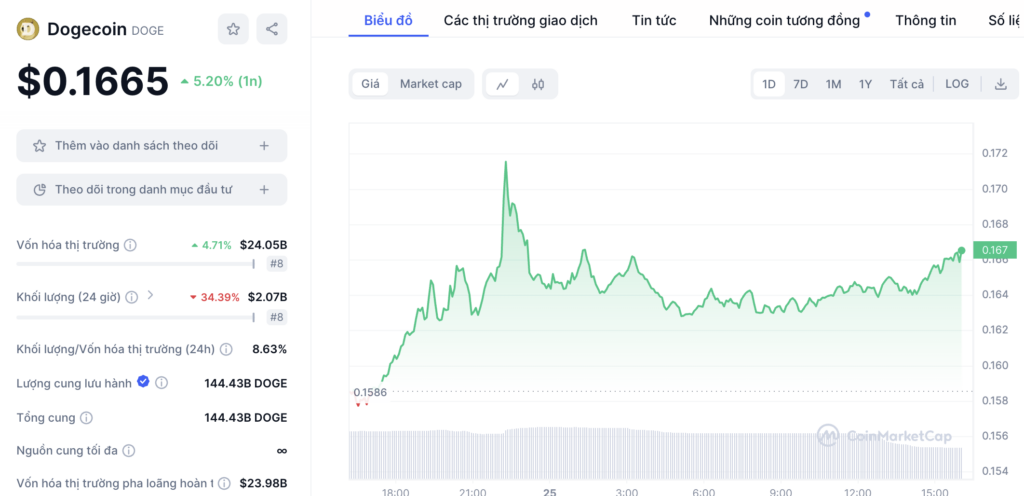Click the 34.39% volume change text
1024x496 pixels.
tap(214, 298)
